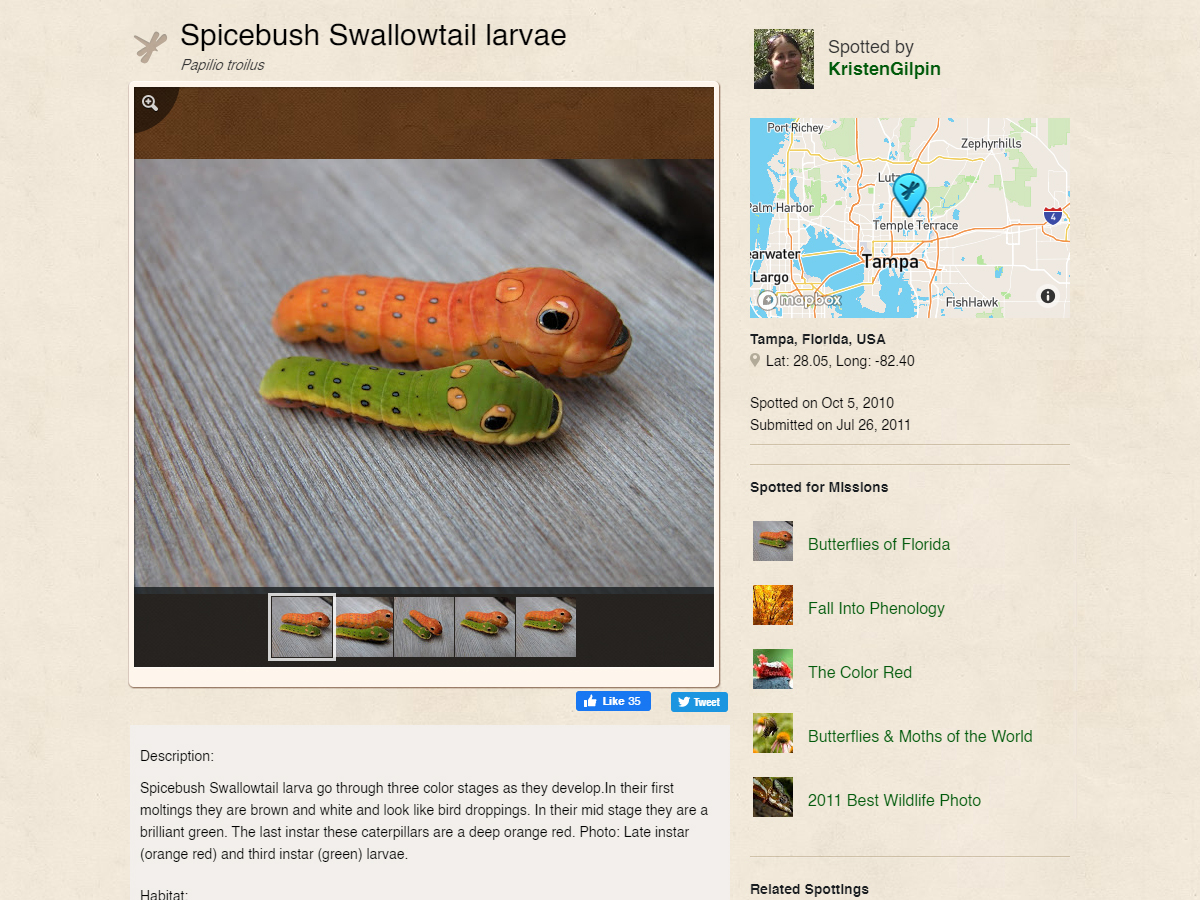Screen dimensions: 1200x900
Task: Click the map location pin marker
Action: click(909, 195)
